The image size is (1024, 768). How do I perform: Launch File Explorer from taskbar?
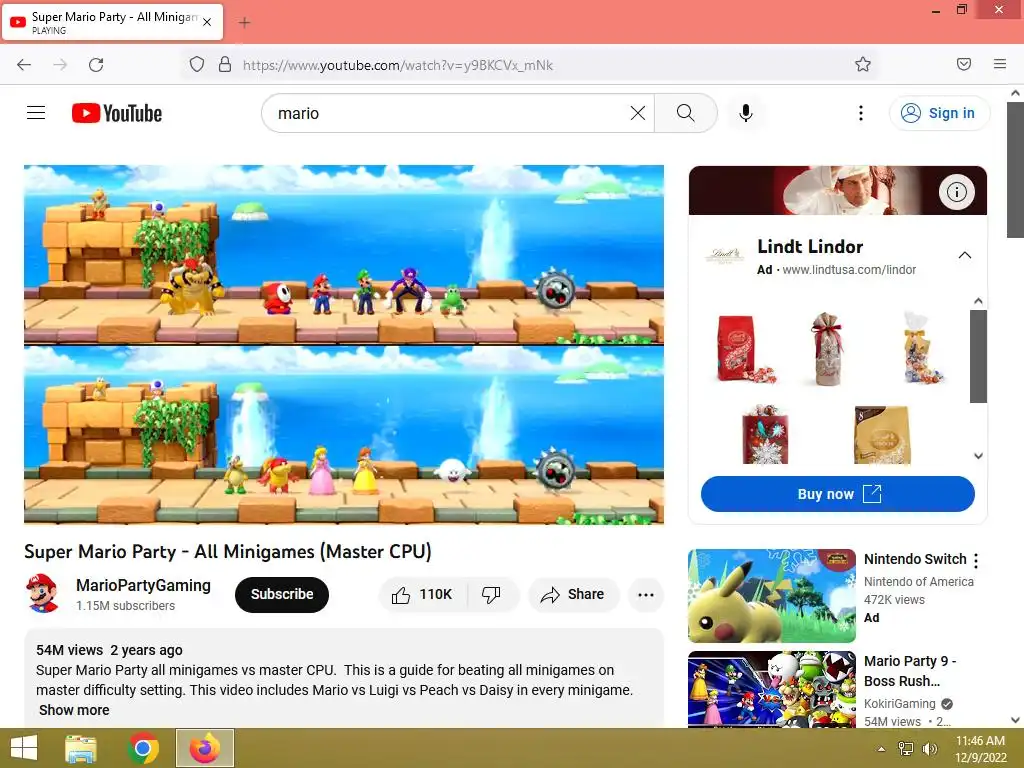(x=81, y=748)
